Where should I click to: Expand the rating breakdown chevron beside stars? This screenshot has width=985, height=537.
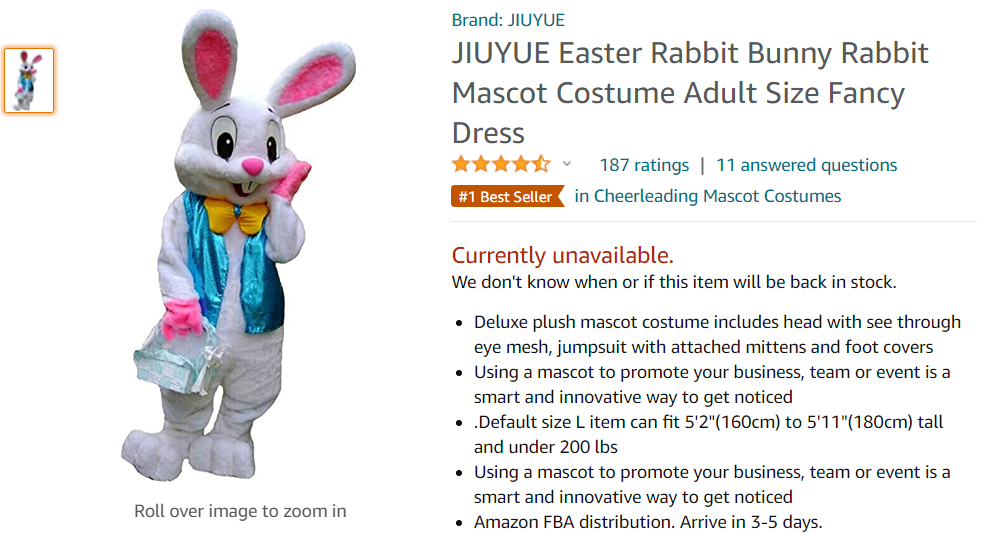click(x=567, y=164)
